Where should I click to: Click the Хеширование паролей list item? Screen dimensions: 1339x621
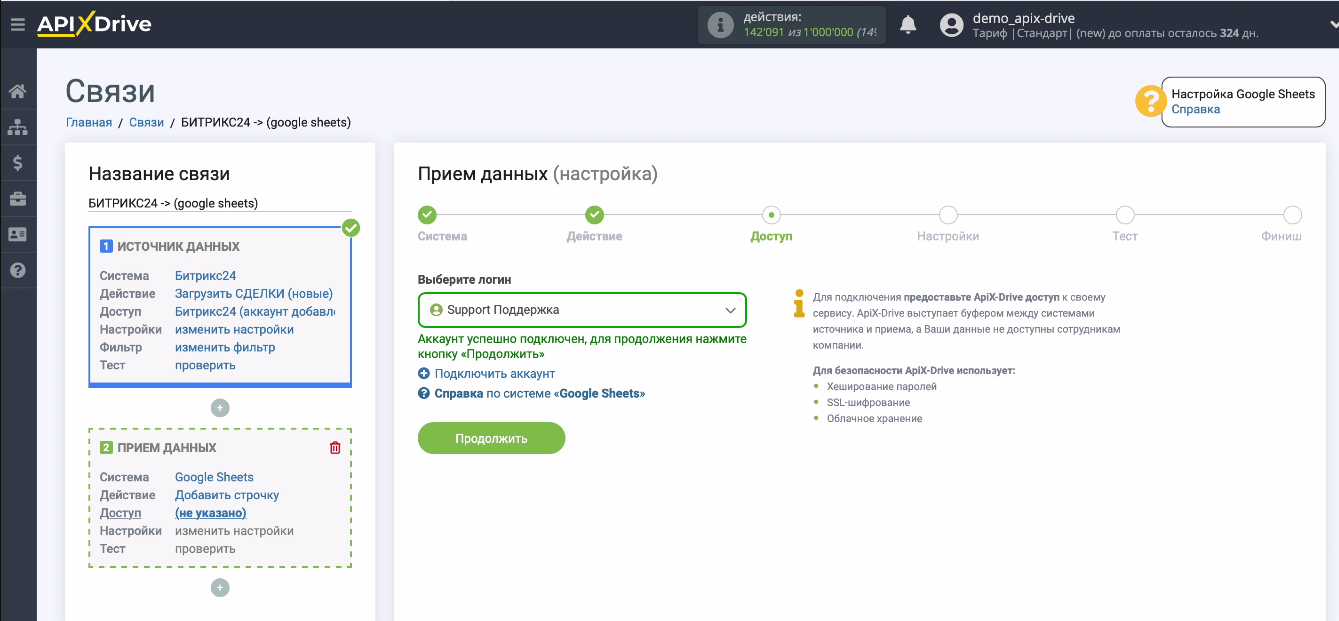[881, 387]
